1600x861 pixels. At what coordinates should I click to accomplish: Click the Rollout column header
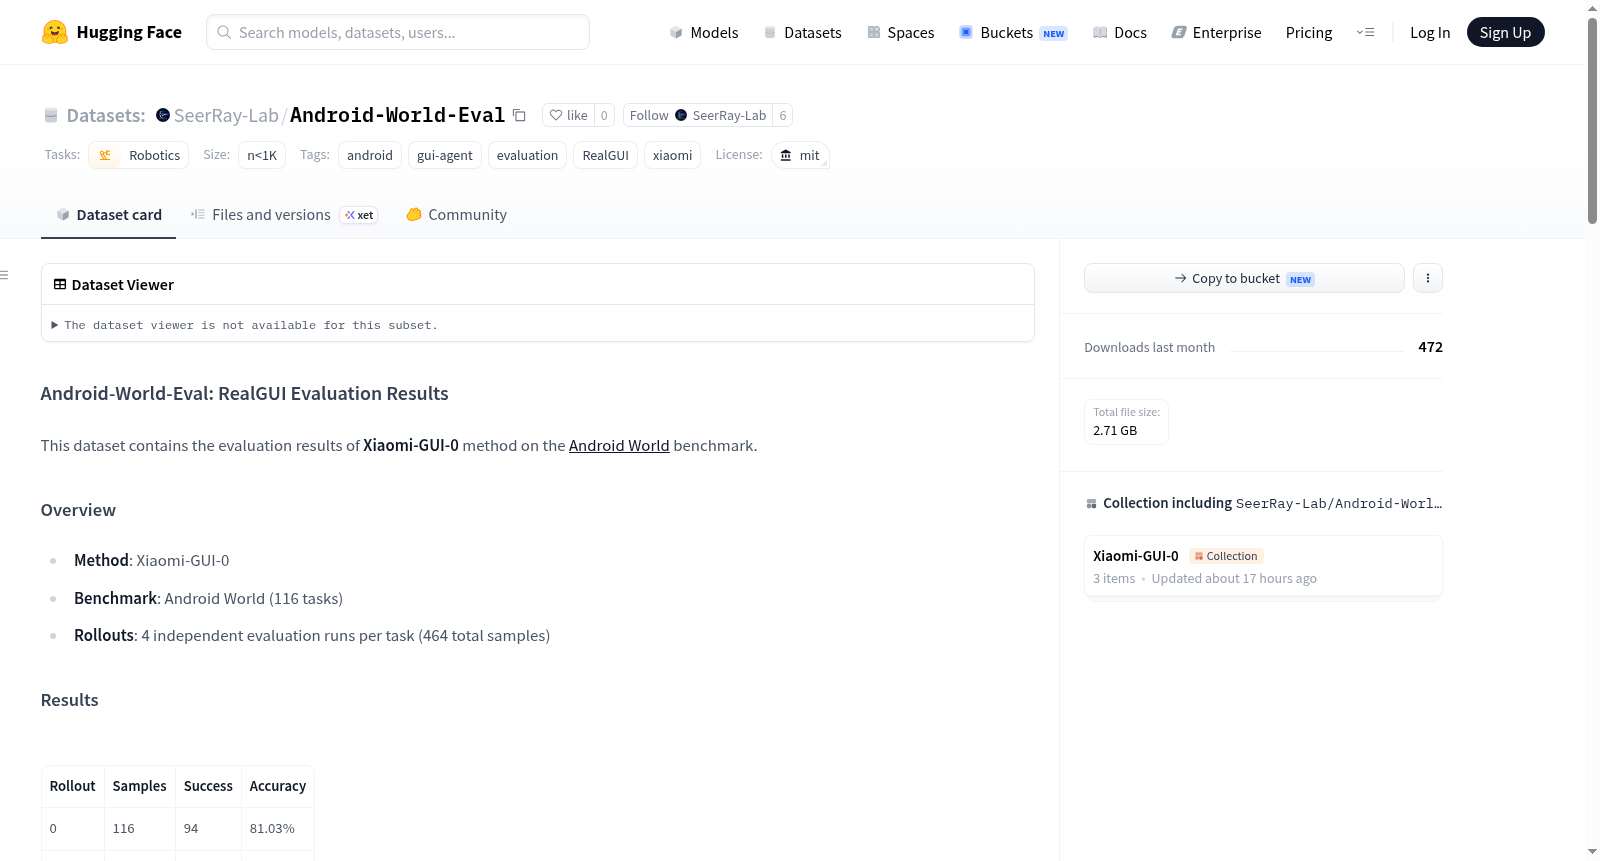coord(73,786)
